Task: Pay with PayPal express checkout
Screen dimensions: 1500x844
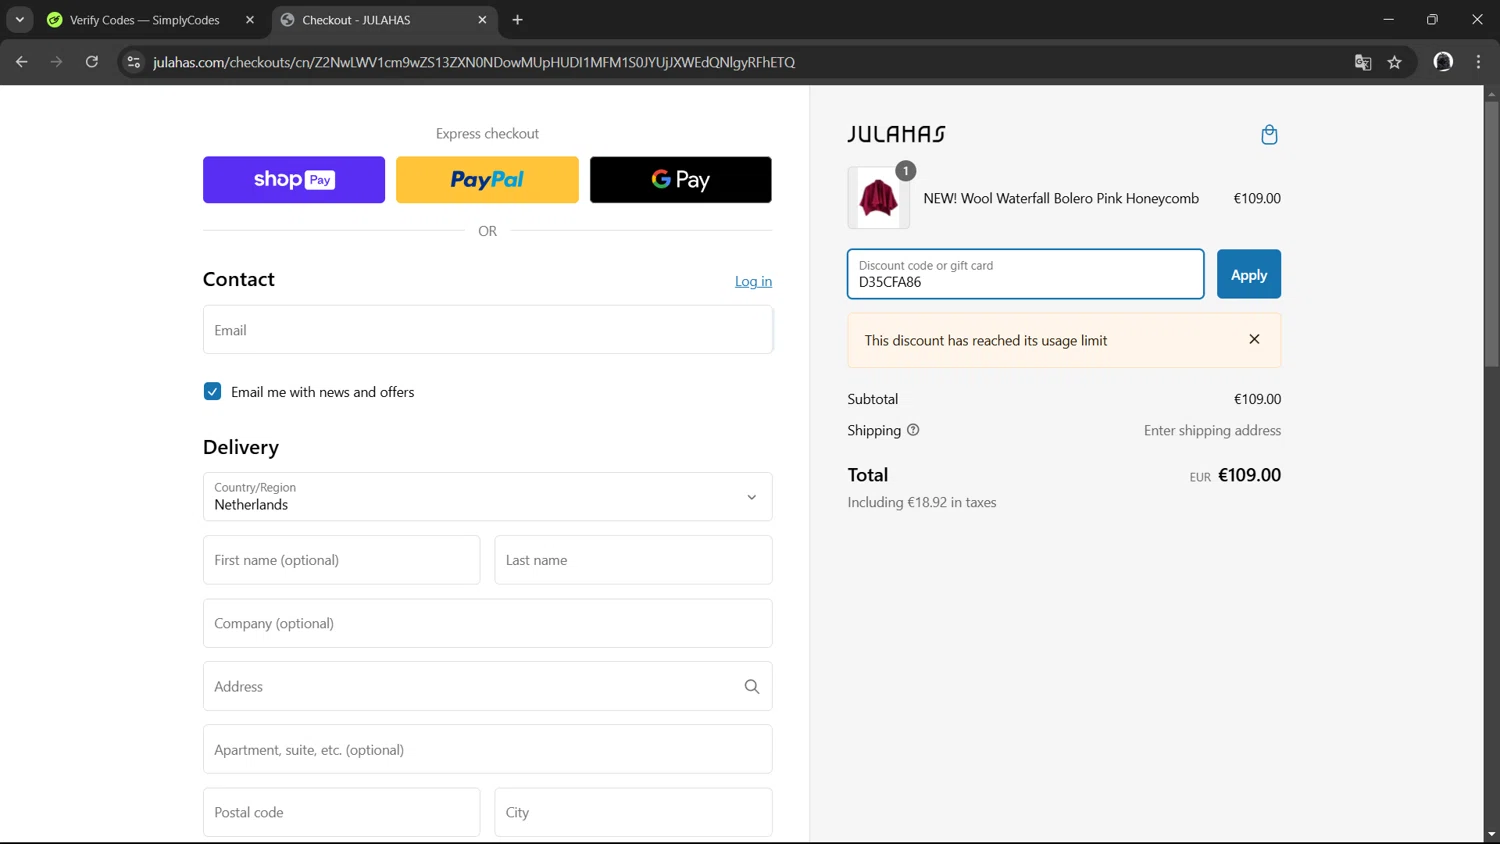Action: point(487,180)
